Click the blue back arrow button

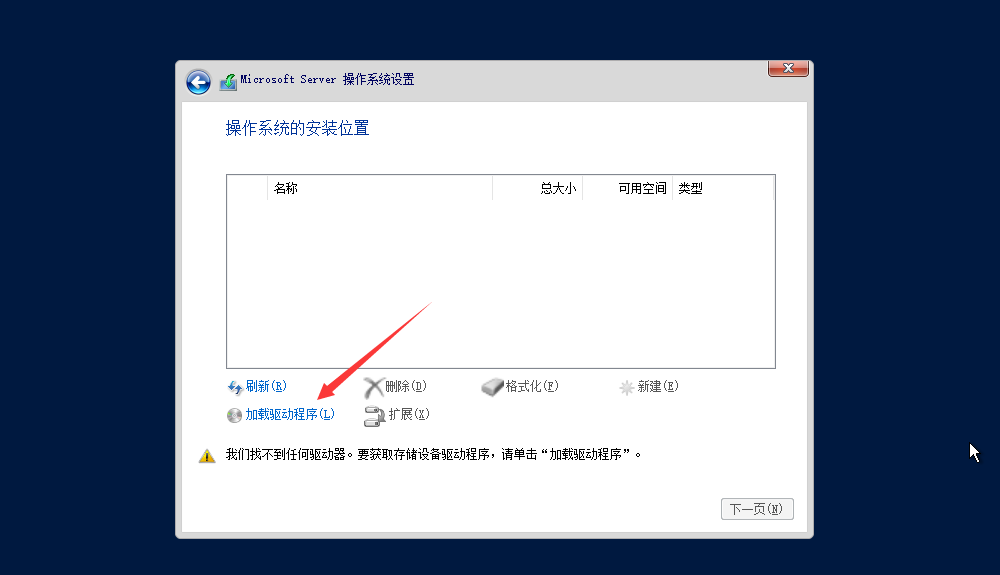pos(198,82)
